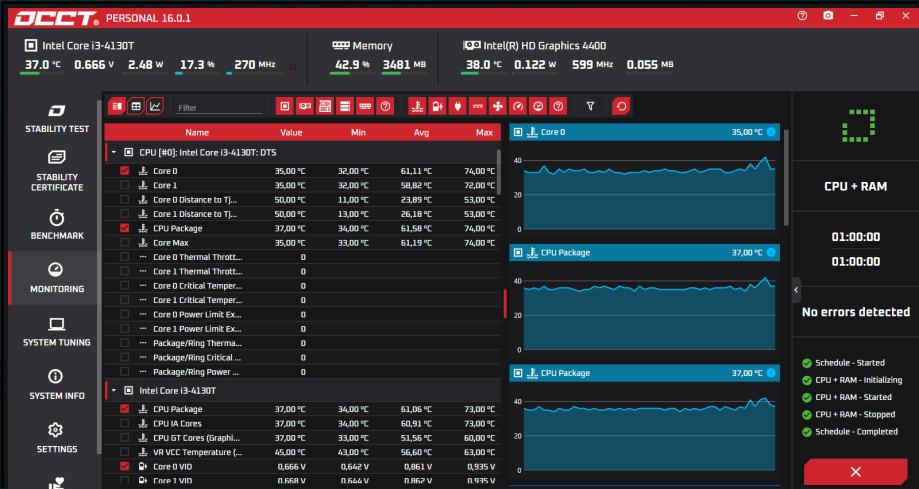This screenshot has width=919, height=489.
Task: Collapse the CPU [#0] DTS sensor group
Action: tap(114, 152)
